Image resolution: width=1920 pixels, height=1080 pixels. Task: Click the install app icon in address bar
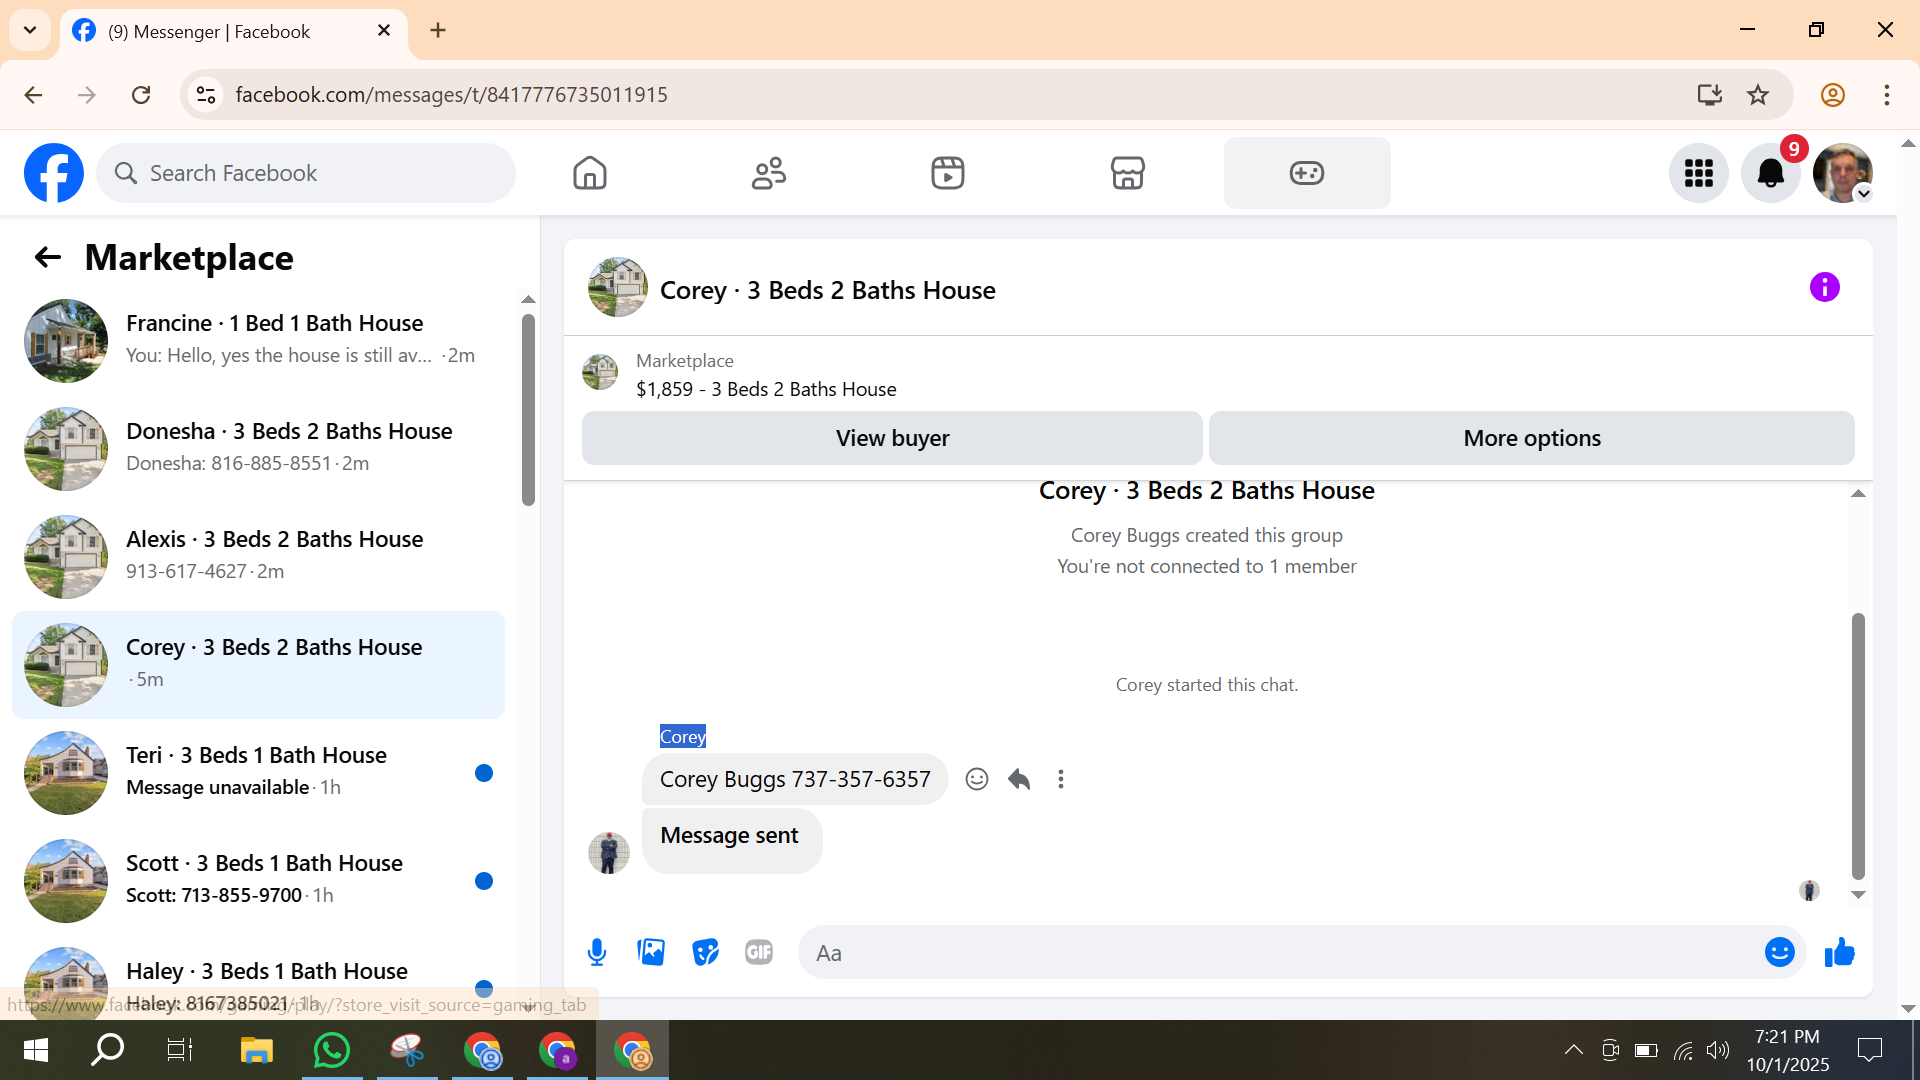[1710, 95]
